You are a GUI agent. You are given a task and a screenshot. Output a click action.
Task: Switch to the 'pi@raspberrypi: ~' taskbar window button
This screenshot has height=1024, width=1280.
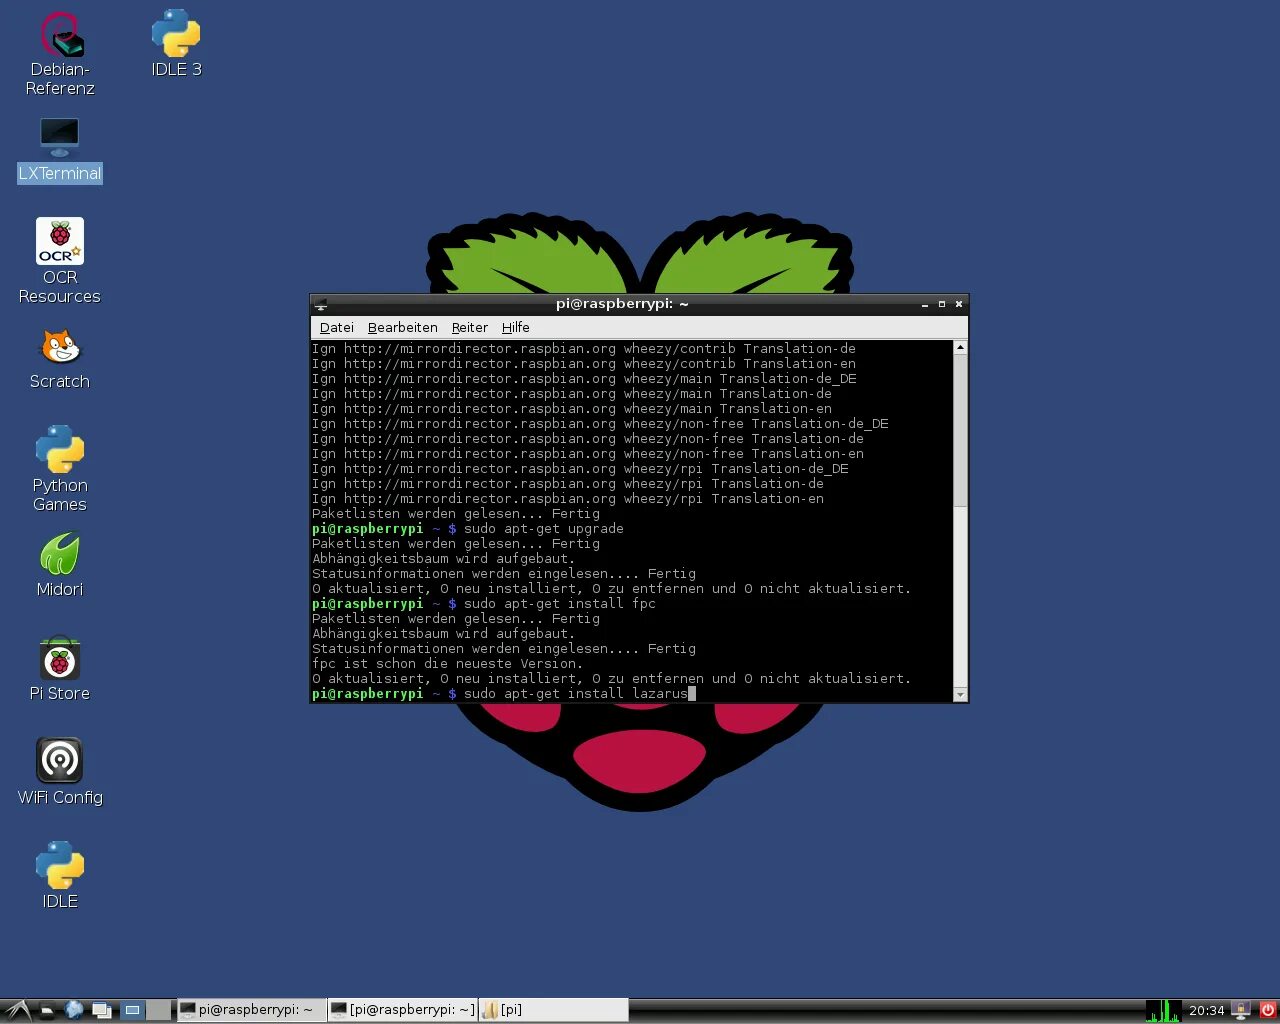(251, 1010)
